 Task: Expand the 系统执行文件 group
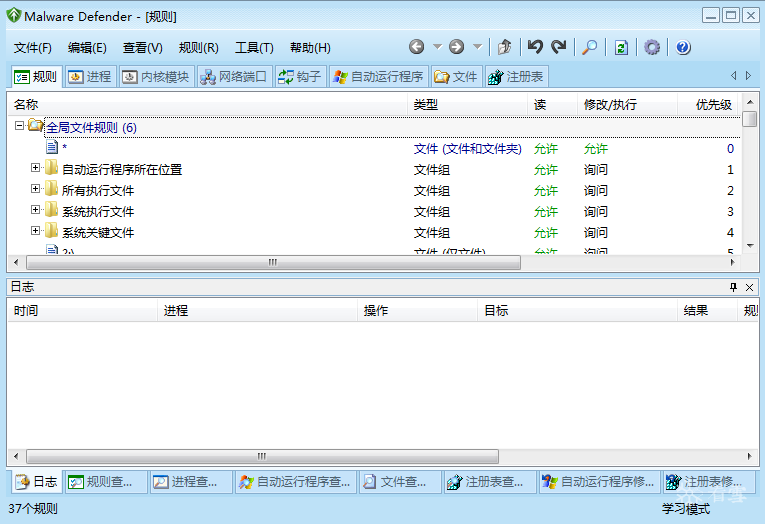click(35, 210)
